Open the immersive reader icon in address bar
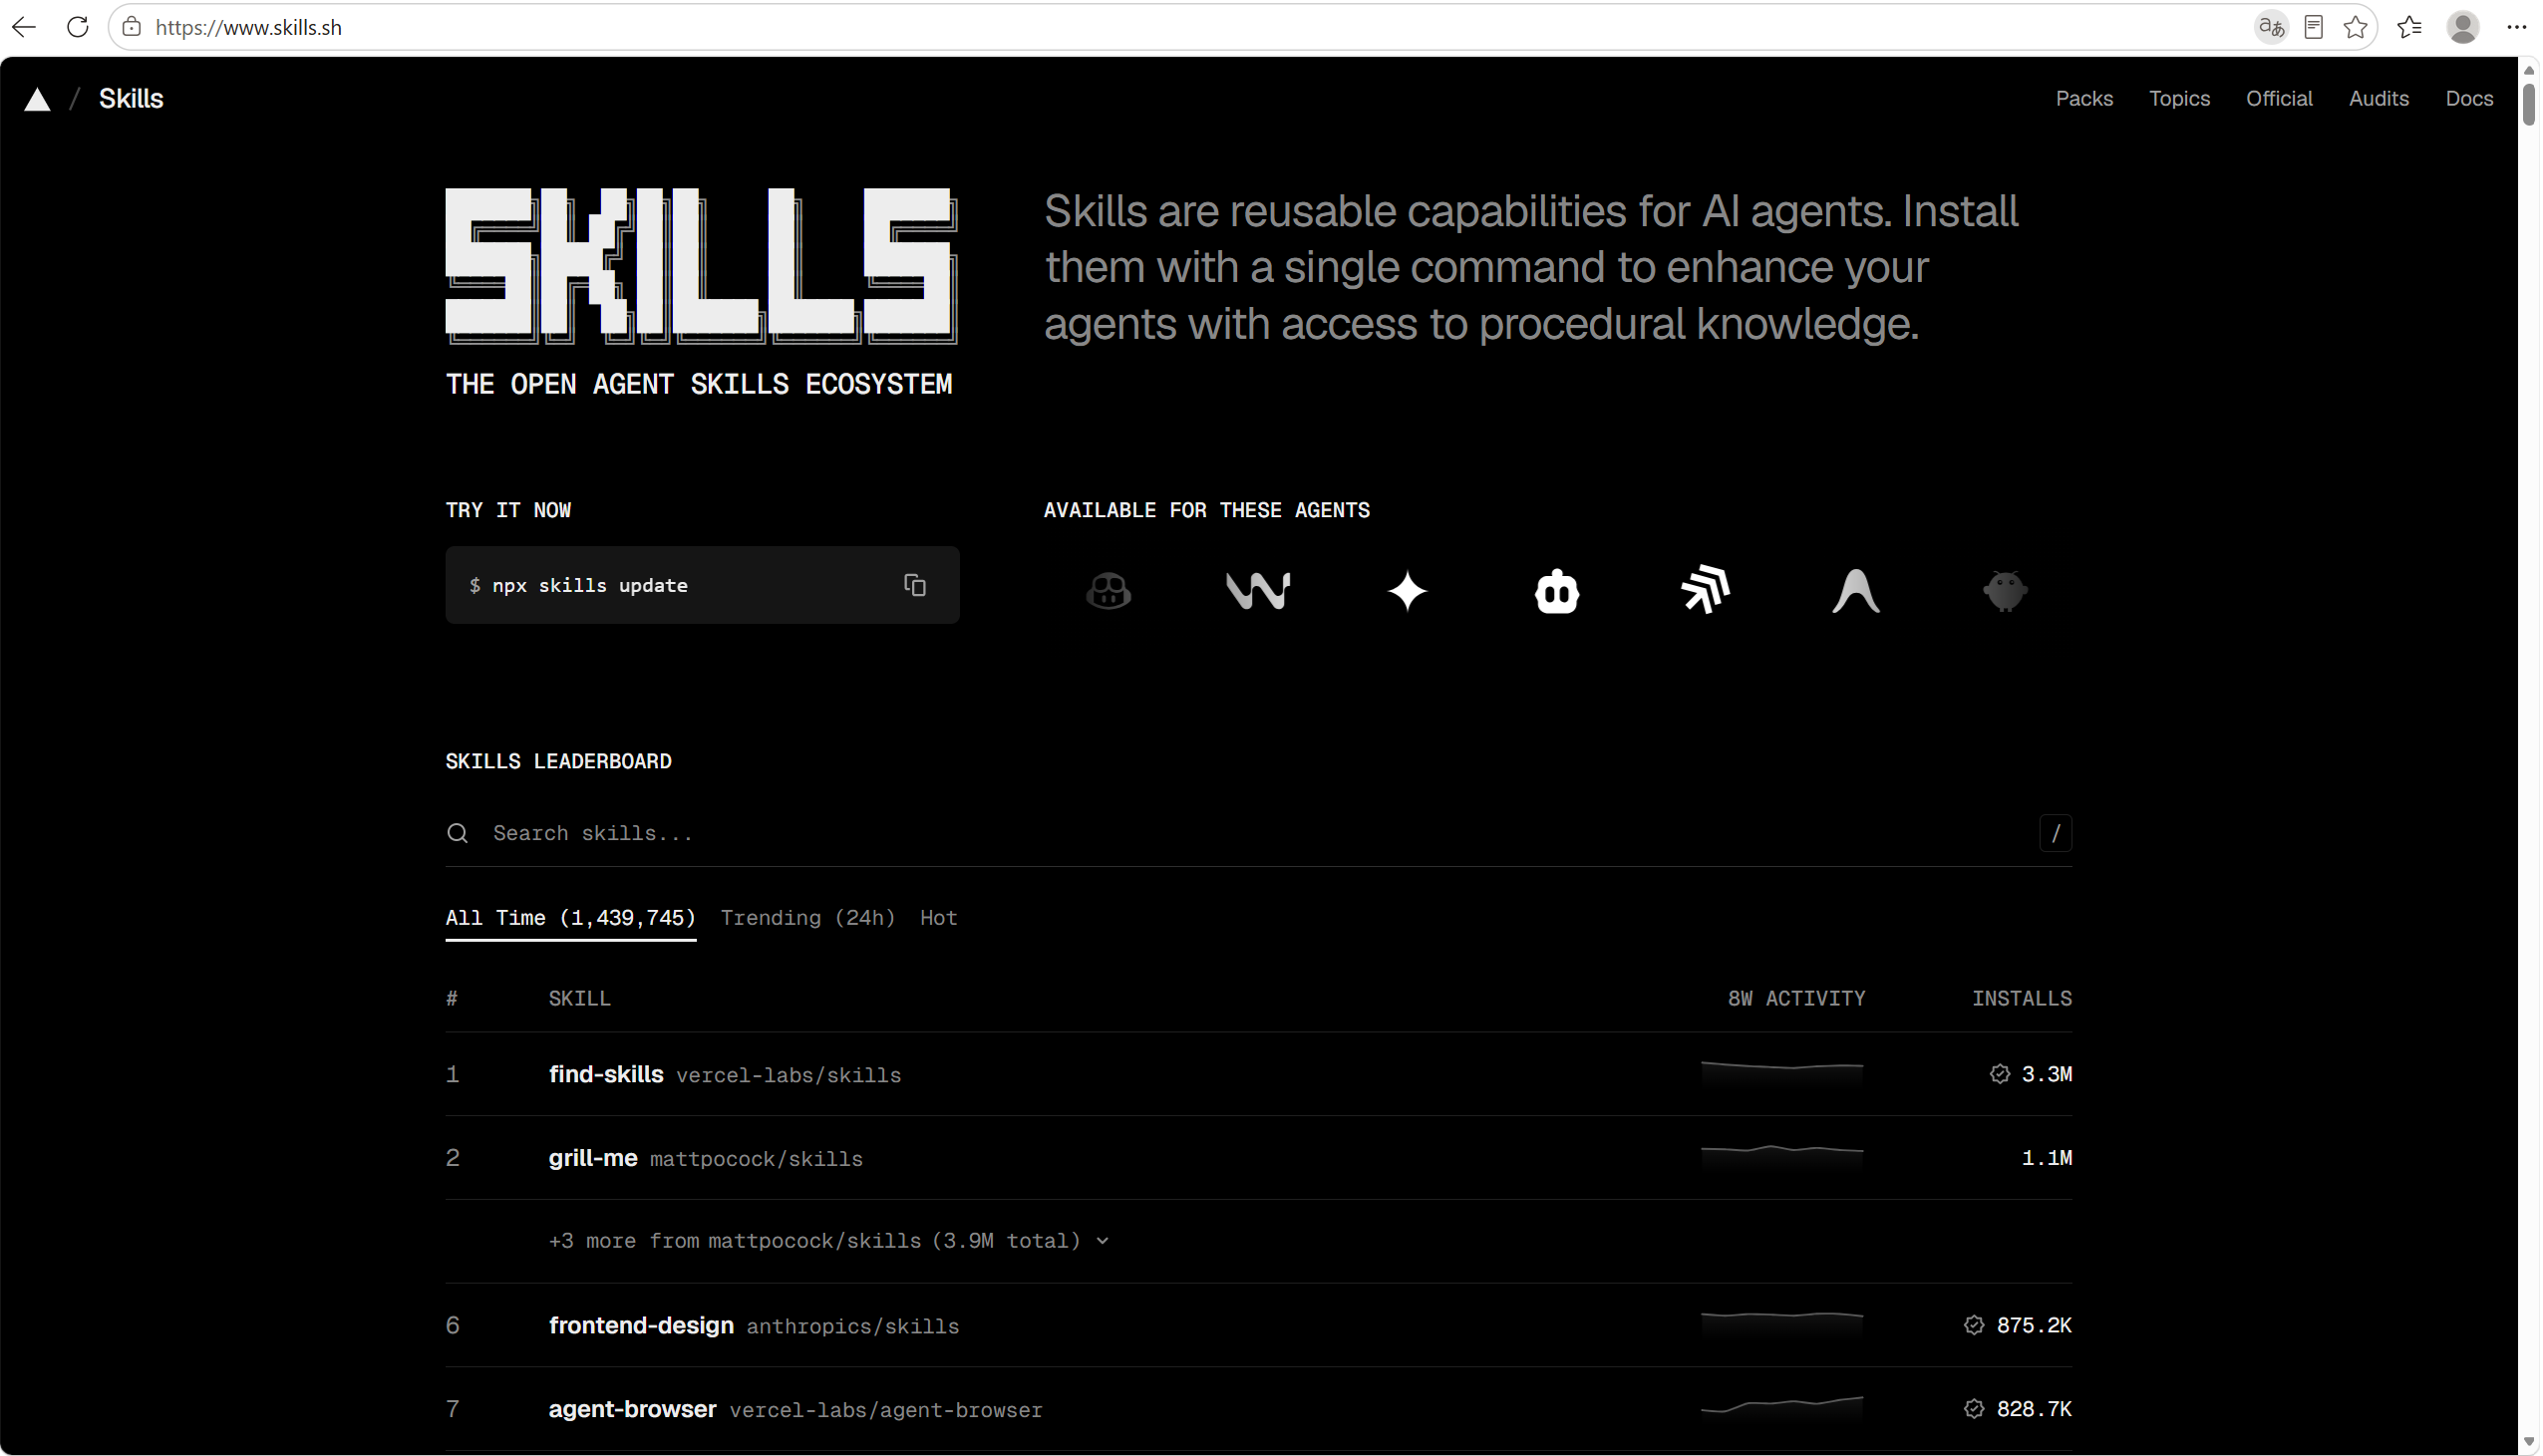Image resolution: width=2543 pixels, height=1456 pixels. pos(2313,27)
